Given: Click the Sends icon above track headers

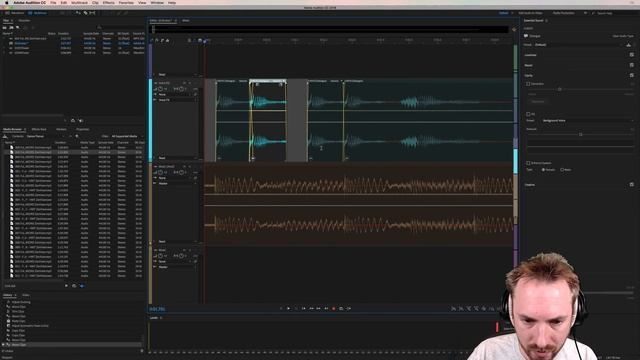Looking at the screenshot, I should [162, 40].
